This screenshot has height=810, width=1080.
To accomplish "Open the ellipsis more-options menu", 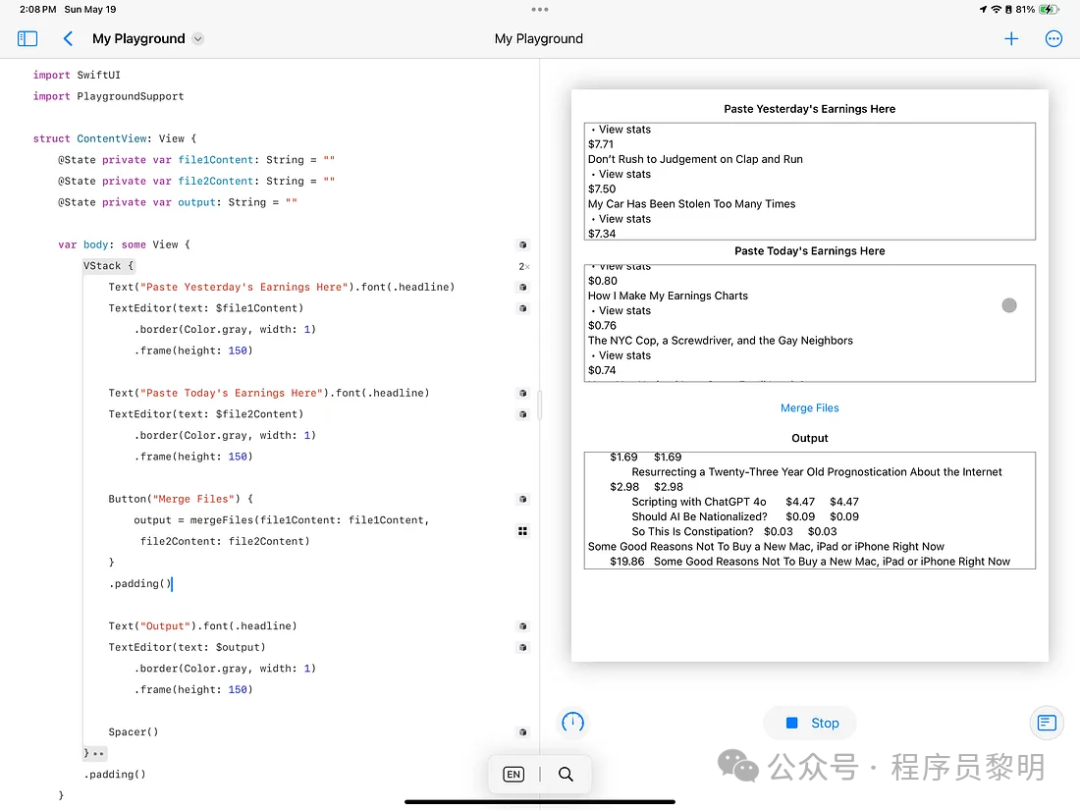I will pos(1053,39).
